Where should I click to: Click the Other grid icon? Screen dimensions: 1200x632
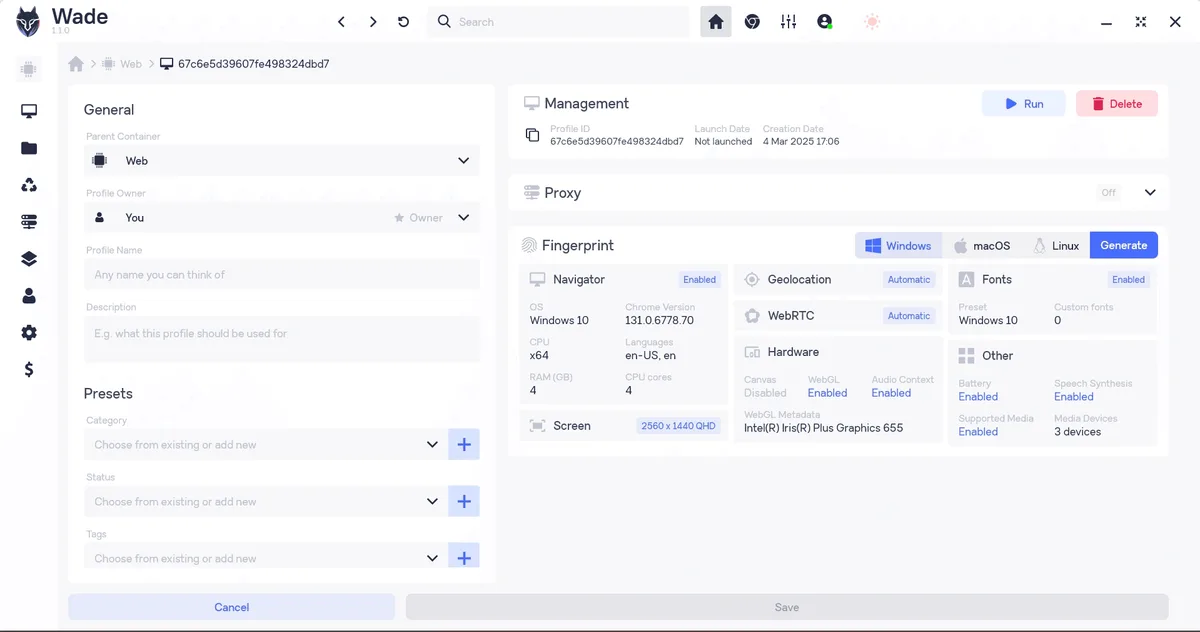pos(966,356)
